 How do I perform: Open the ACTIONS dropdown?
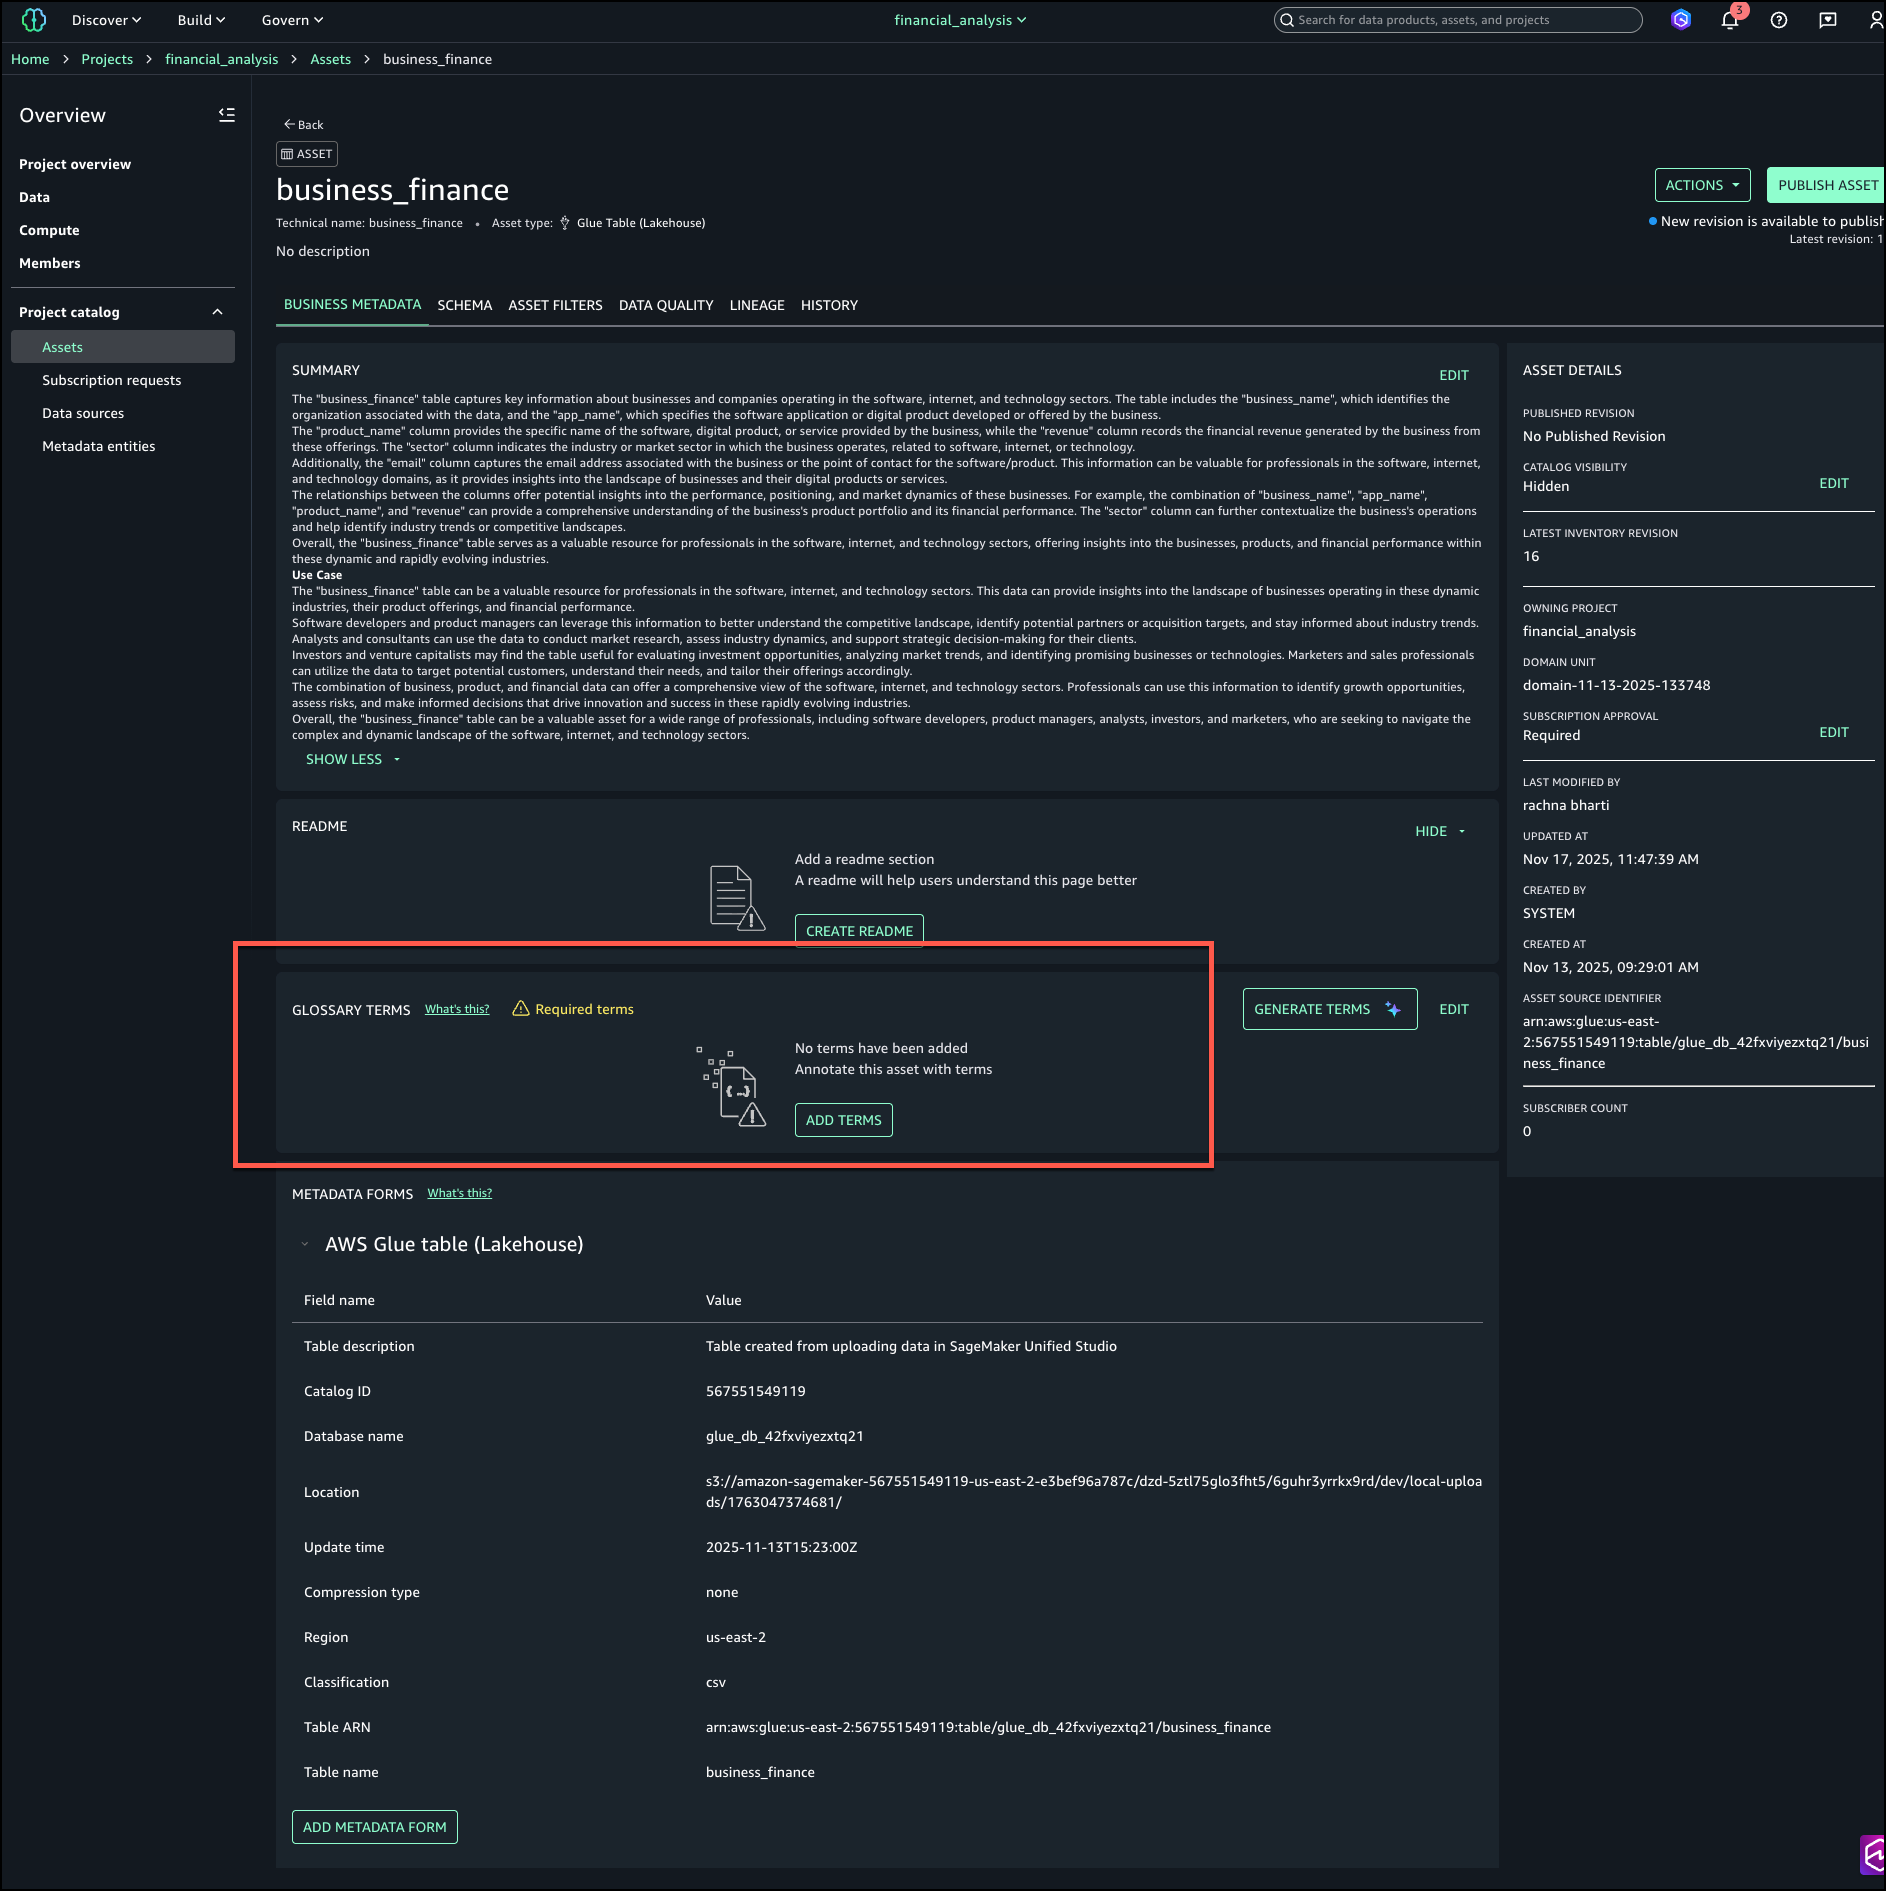(1703, 185)
